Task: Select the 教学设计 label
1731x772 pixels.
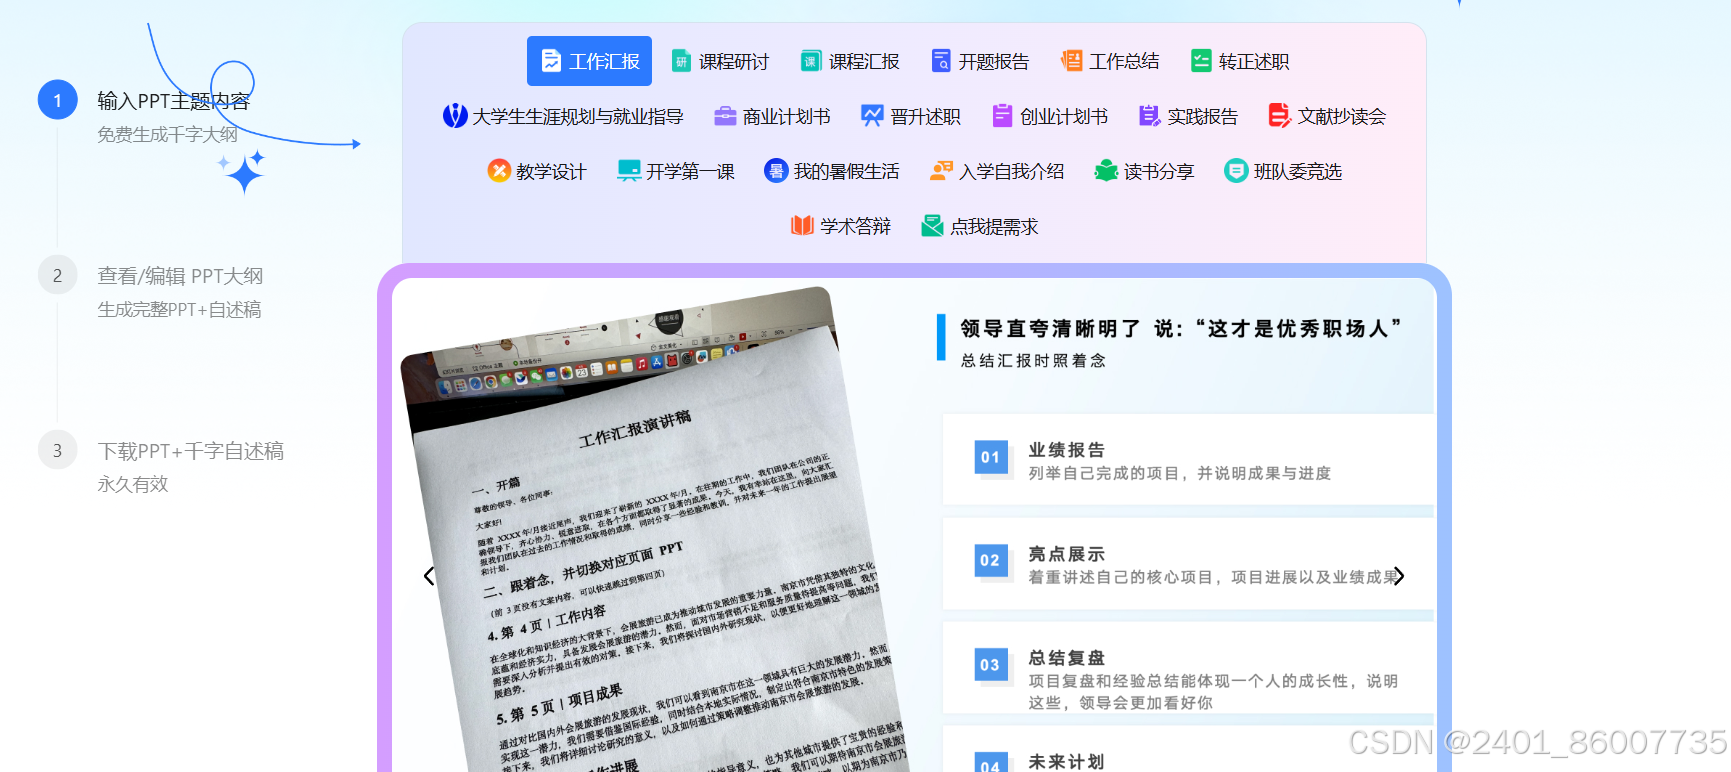Action: [551, 172]
